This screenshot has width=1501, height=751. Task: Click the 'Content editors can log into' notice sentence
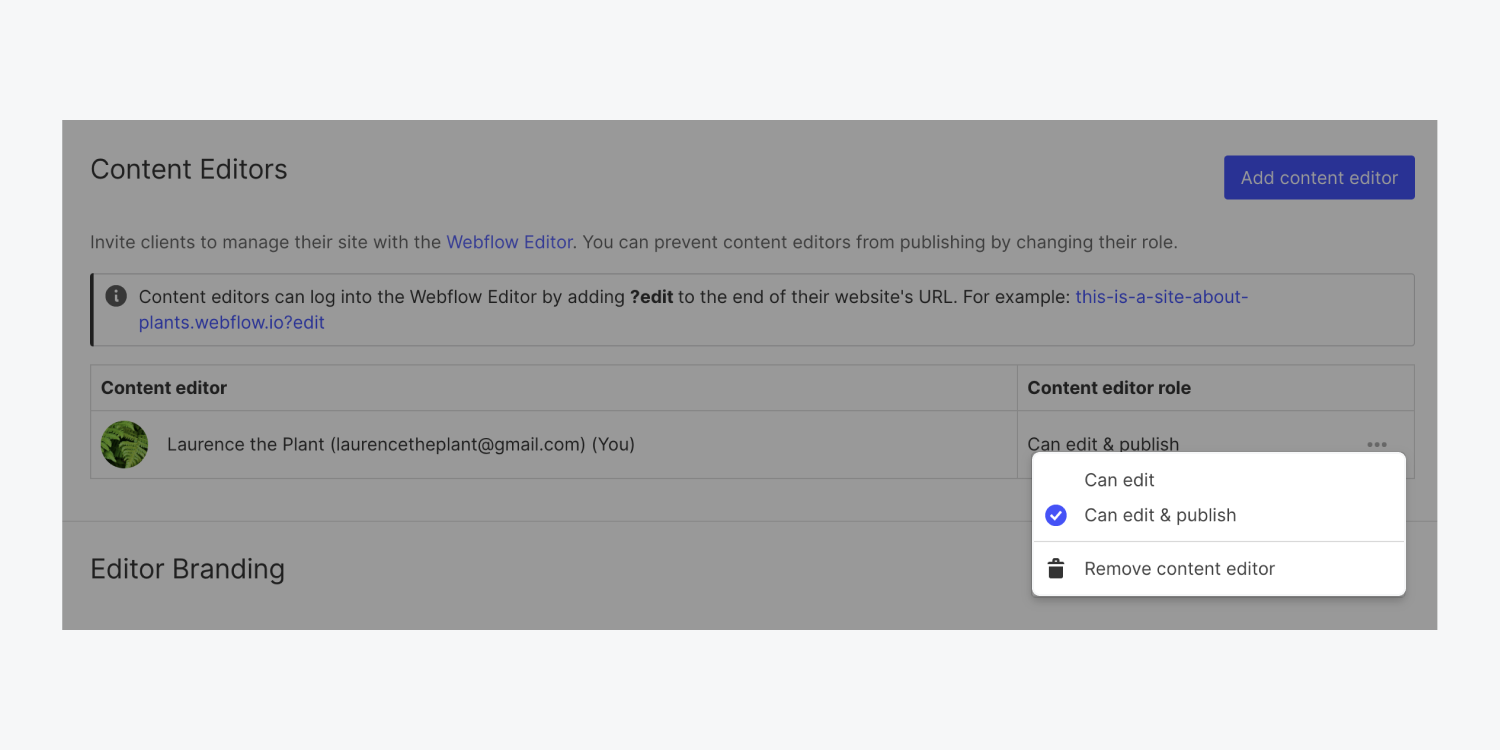tap(380, 297)
